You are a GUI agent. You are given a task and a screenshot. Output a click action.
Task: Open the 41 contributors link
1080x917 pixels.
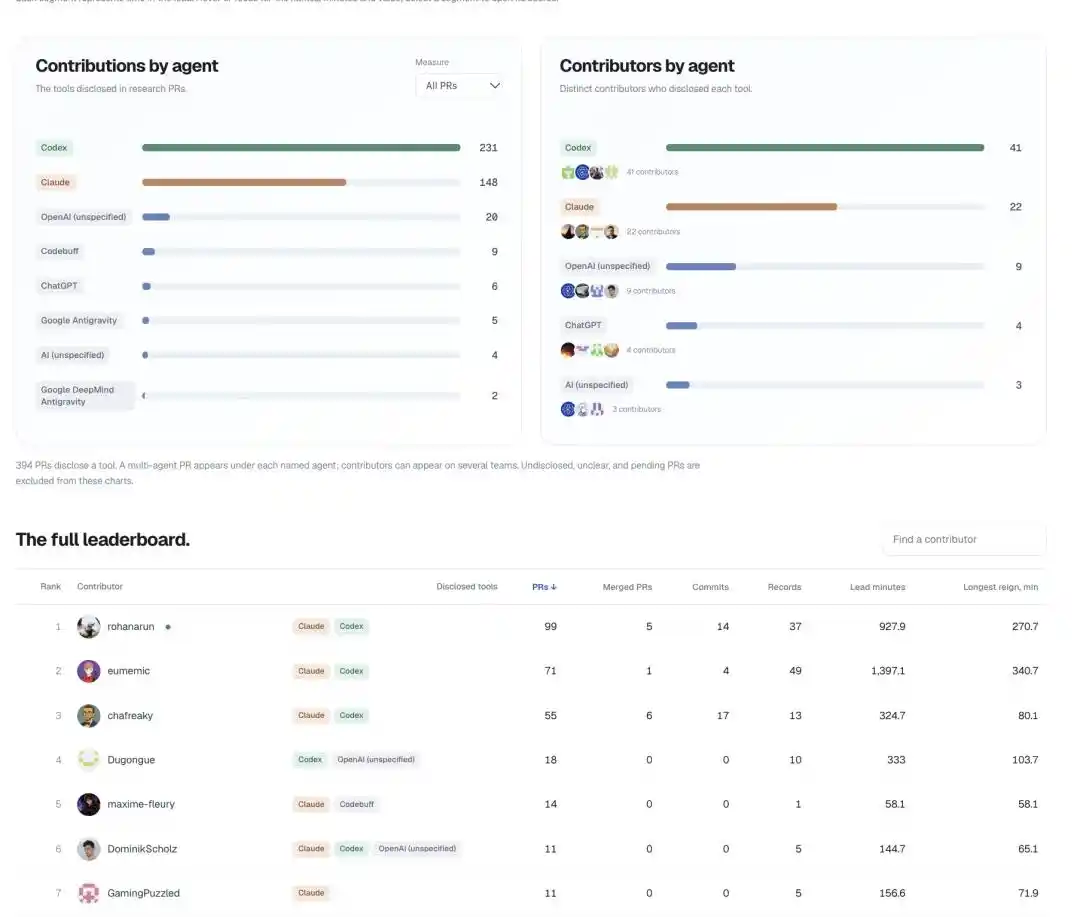point(652,172)
